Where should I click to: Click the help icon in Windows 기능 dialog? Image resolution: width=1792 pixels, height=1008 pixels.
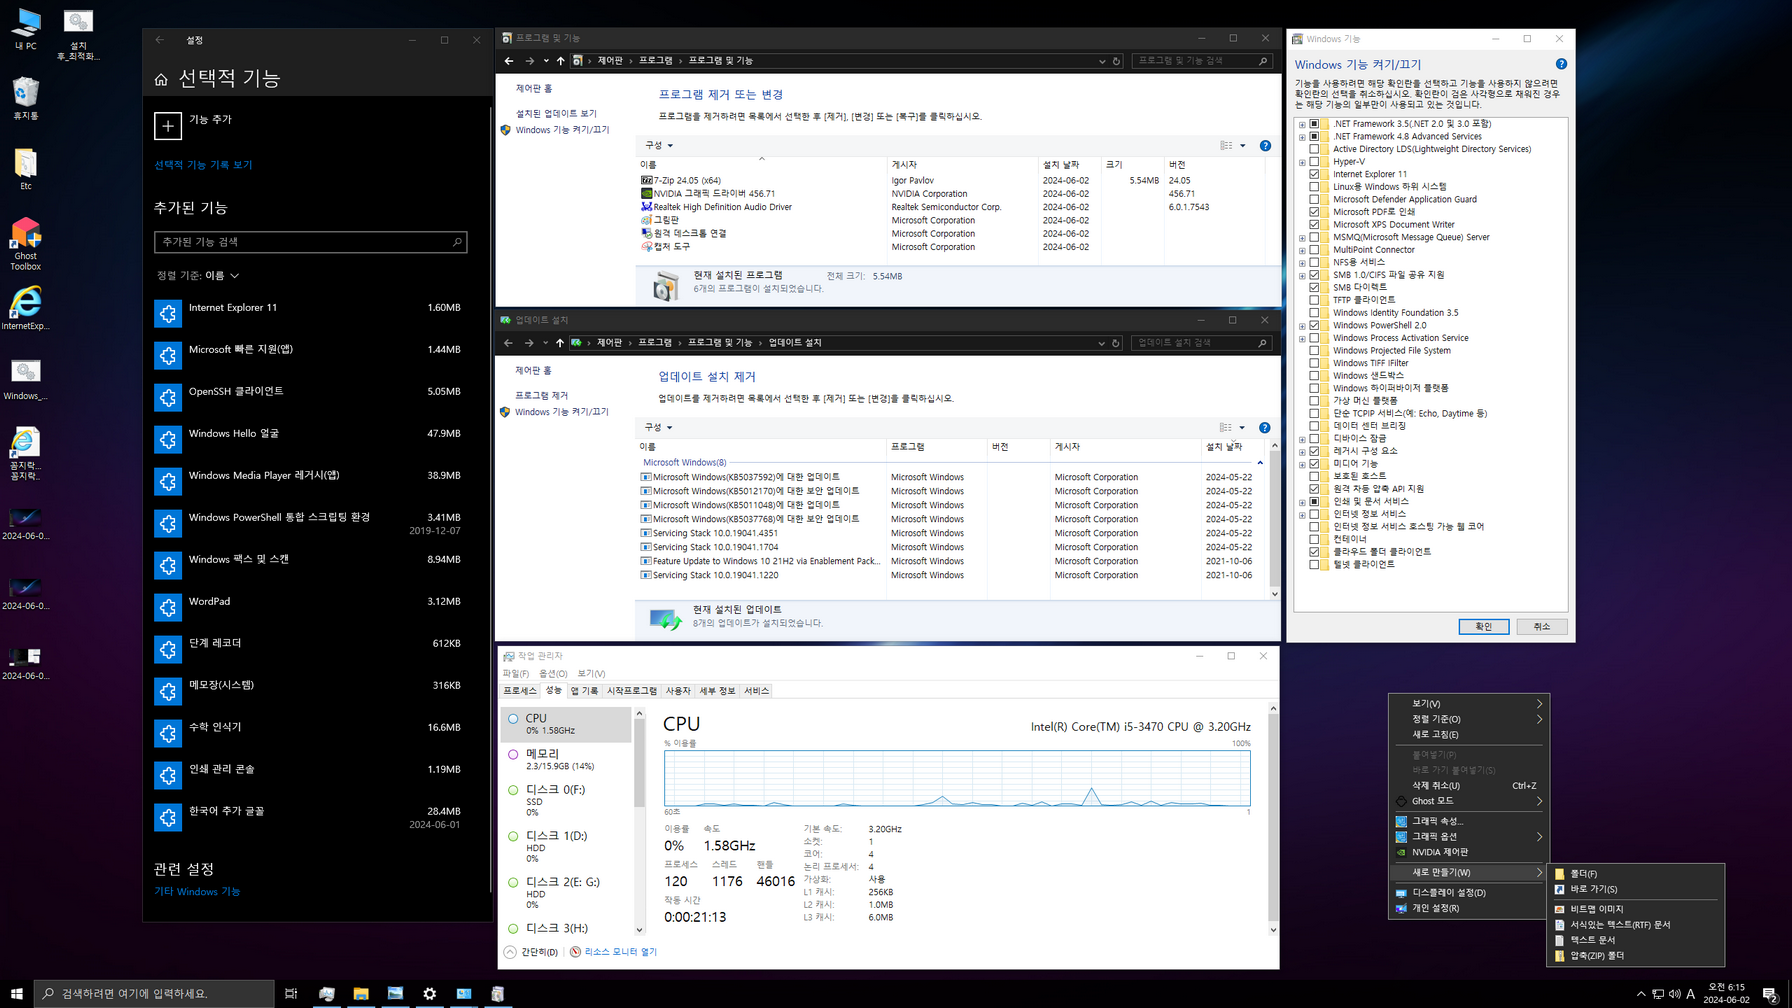coord(1561,64)
